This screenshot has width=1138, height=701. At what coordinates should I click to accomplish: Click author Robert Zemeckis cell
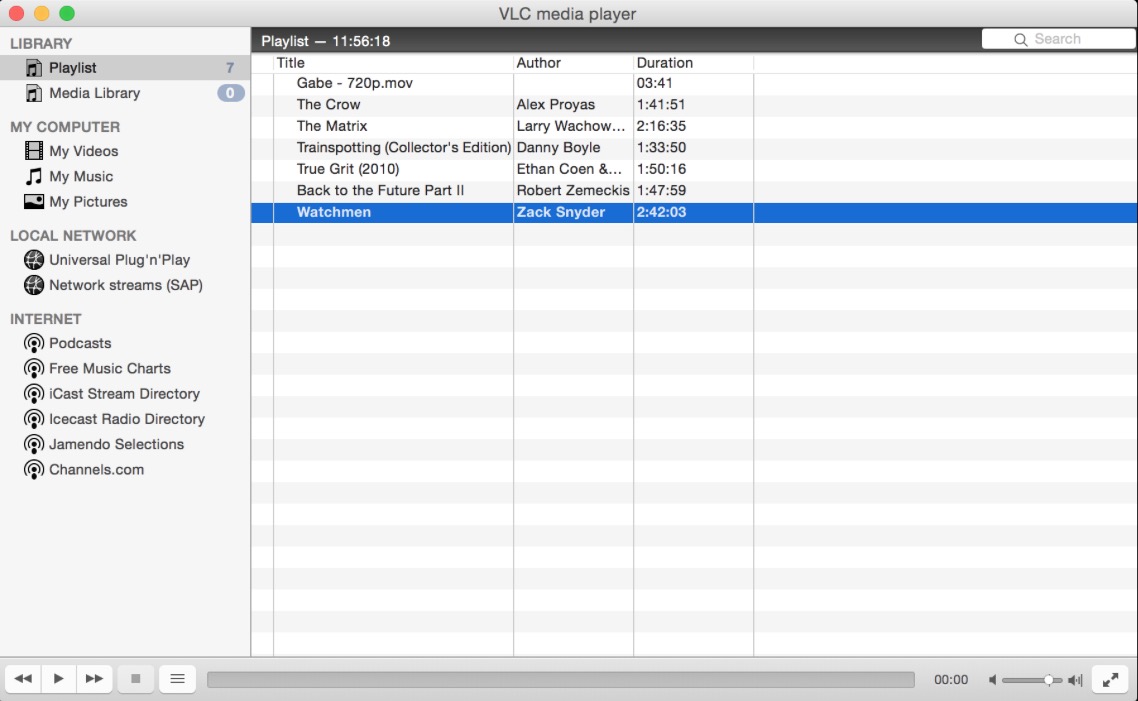[x=573, y=190]
